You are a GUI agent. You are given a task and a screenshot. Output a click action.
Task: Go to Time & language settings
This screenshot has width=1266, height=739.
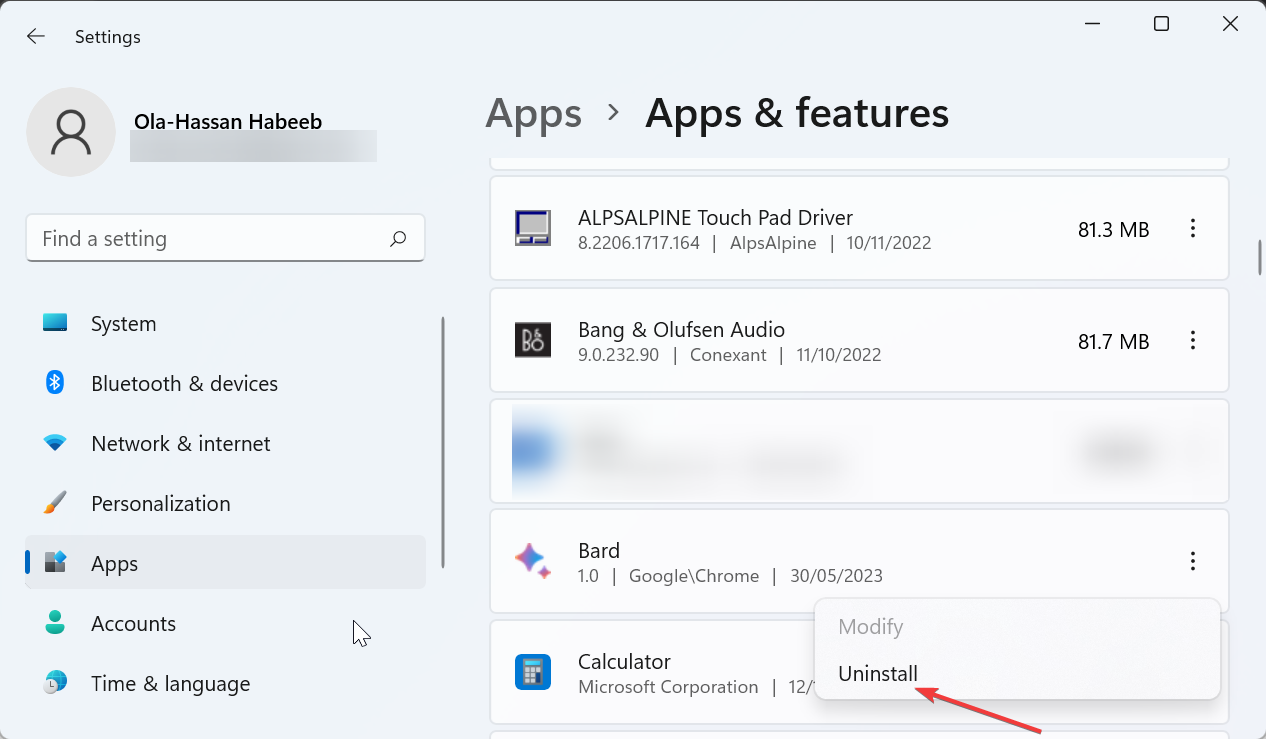[x=225, y=684]
